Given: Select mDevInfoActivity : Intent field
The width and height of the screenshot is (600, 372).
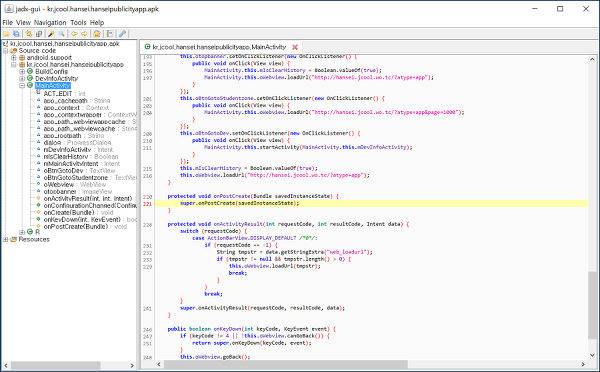Looking at the screenshot, I should 78,150.
